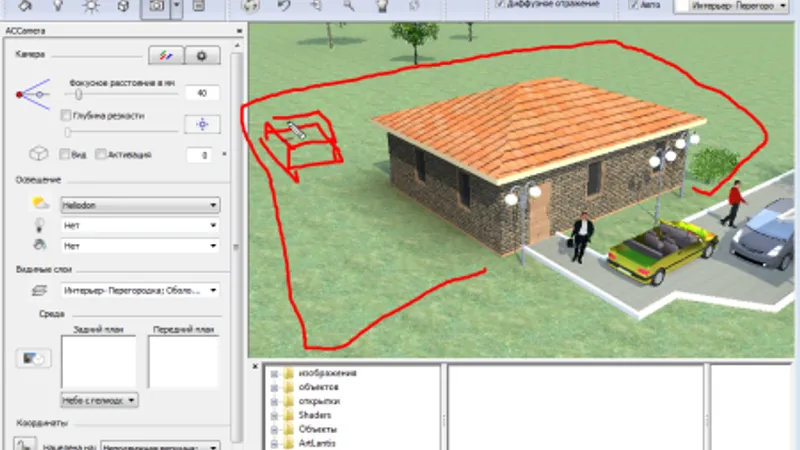Viewport: 800px width, 450px height.
Task: Click the round refresh preview icon
Action: pyautogui.click(x=251, y=6)
